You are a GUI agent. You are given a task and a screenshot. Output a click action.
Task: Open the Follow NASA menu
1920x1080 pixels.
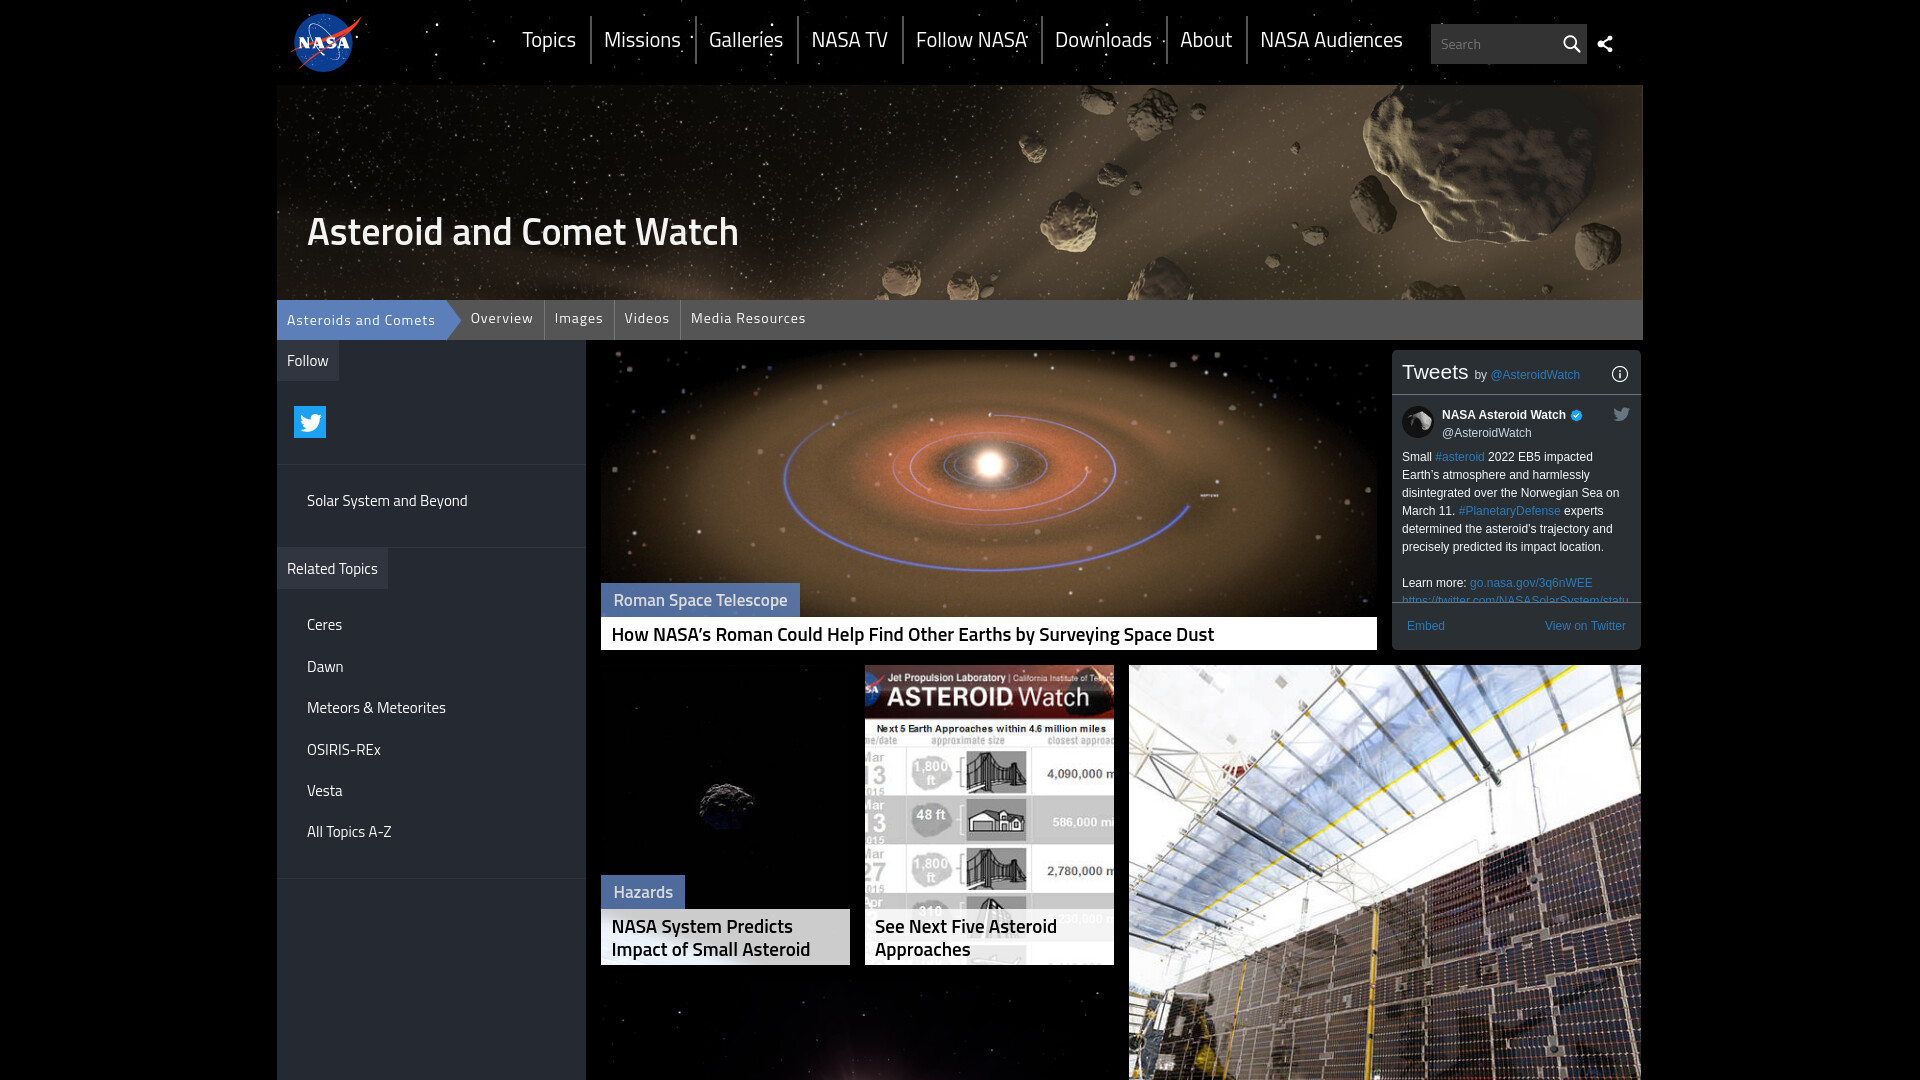pyautogui.click(x=972, y=40)
